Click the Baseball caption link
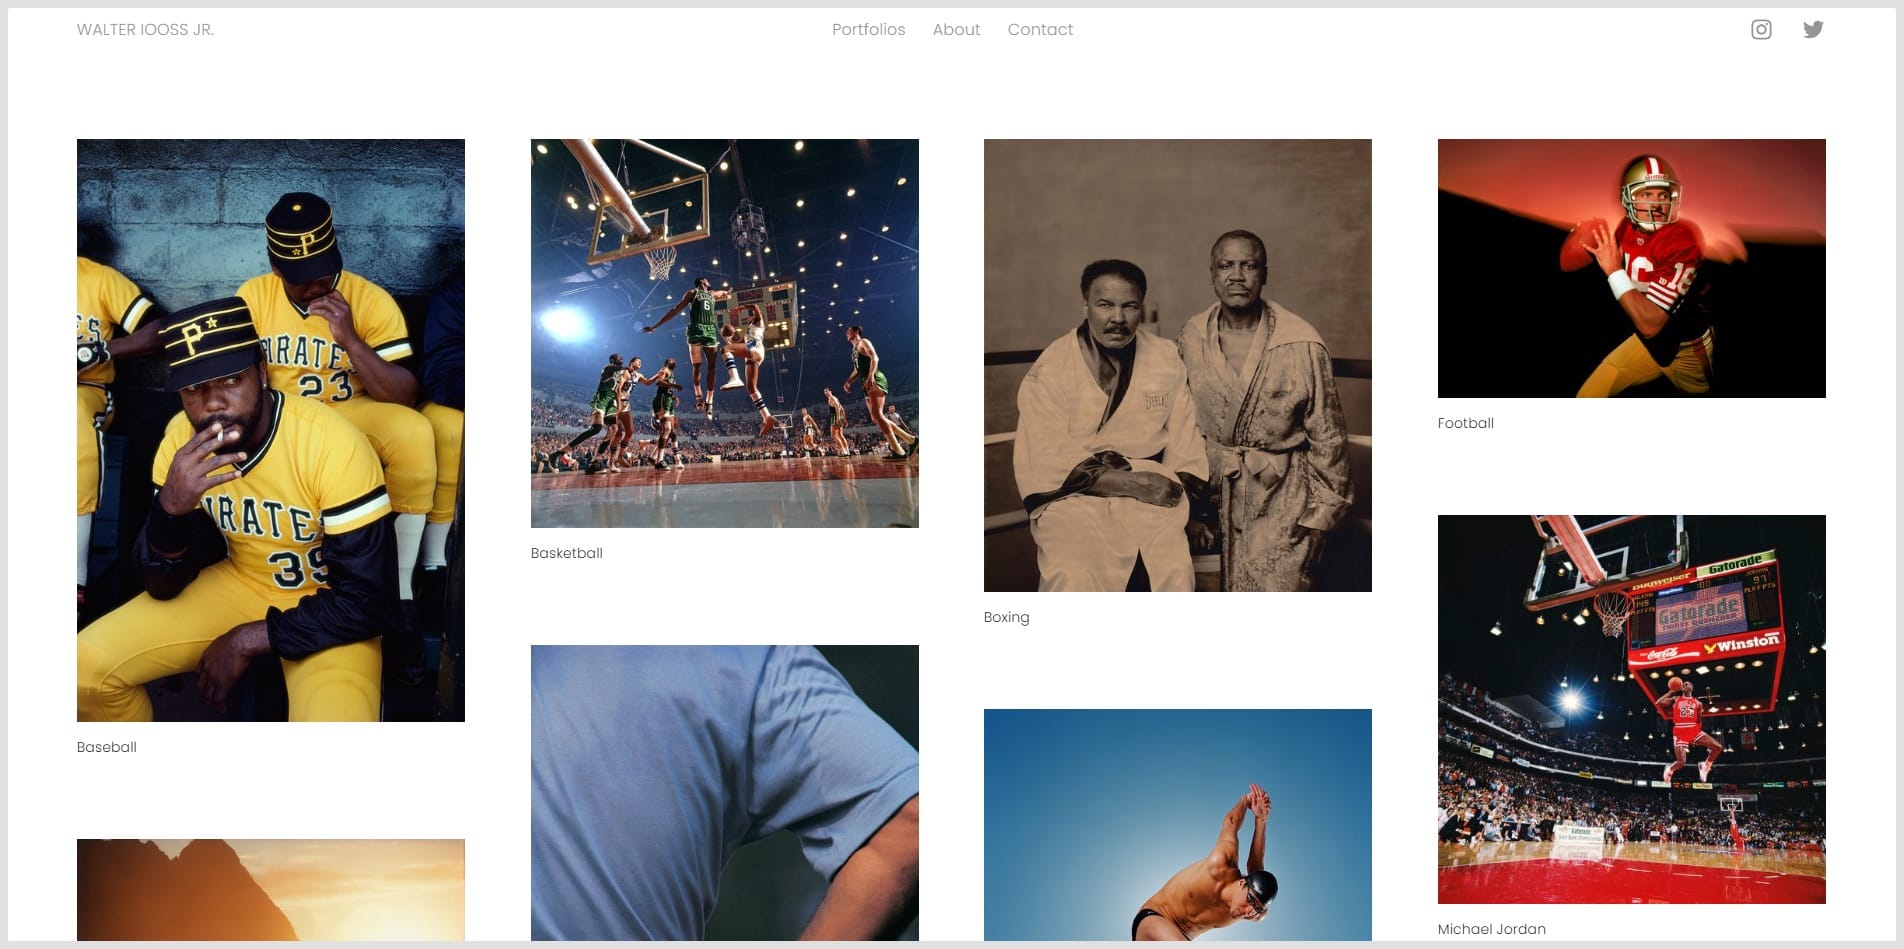The height and width of the screenshot is (949, 1904). coord(107,747)
